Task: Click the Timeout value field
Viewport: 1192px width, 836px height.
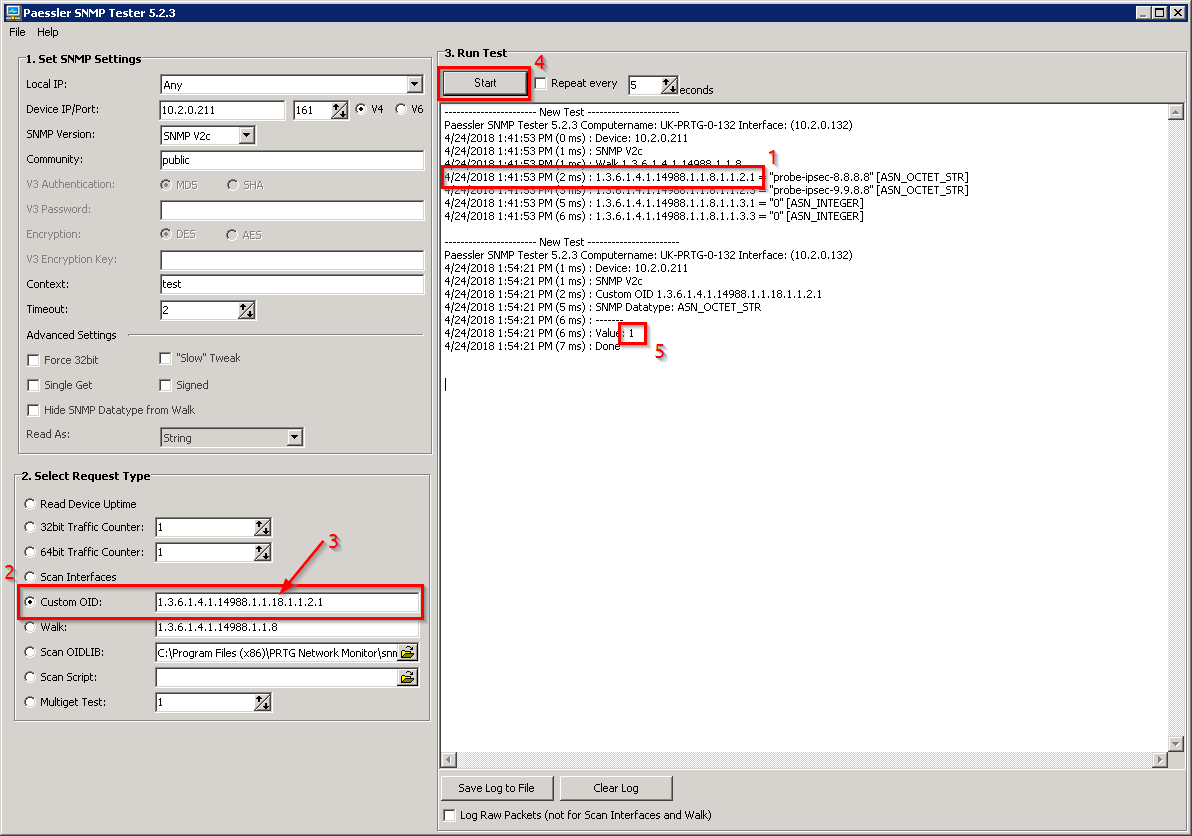Action: click(199, 310)
